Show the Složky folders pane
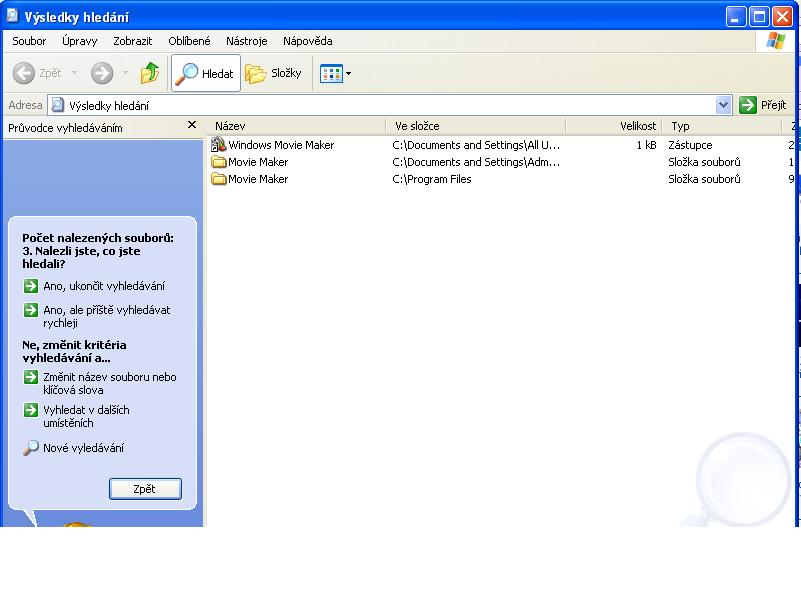 (274, 73)
